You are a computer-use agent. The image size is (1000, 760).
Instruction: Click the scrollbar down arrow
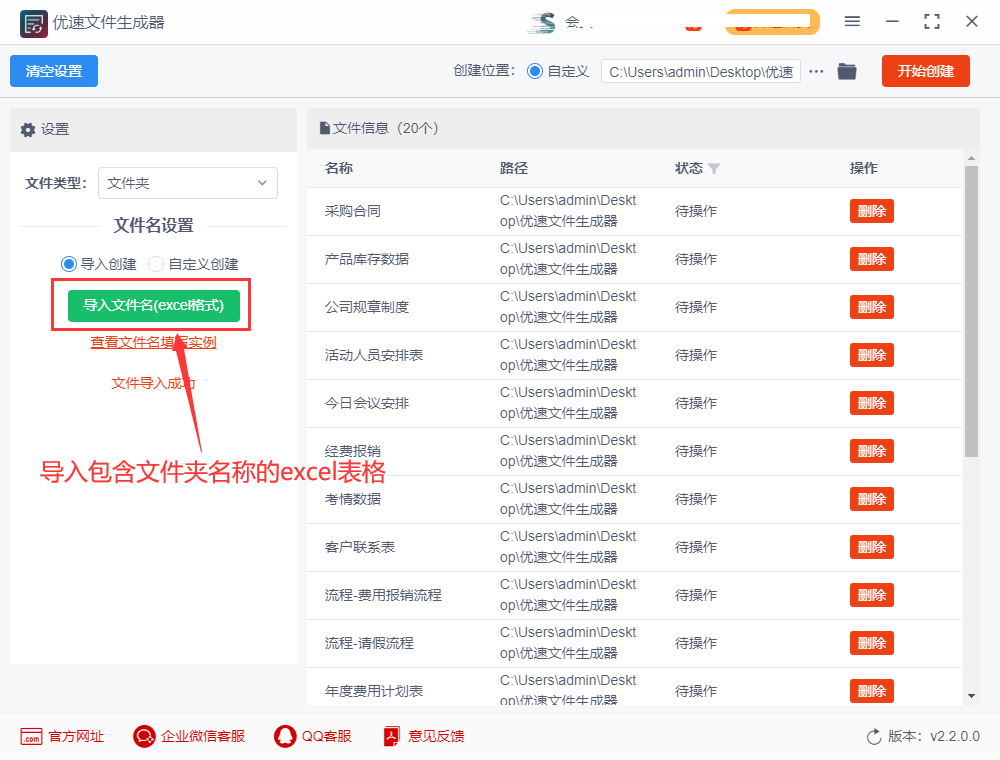point(971,696)
